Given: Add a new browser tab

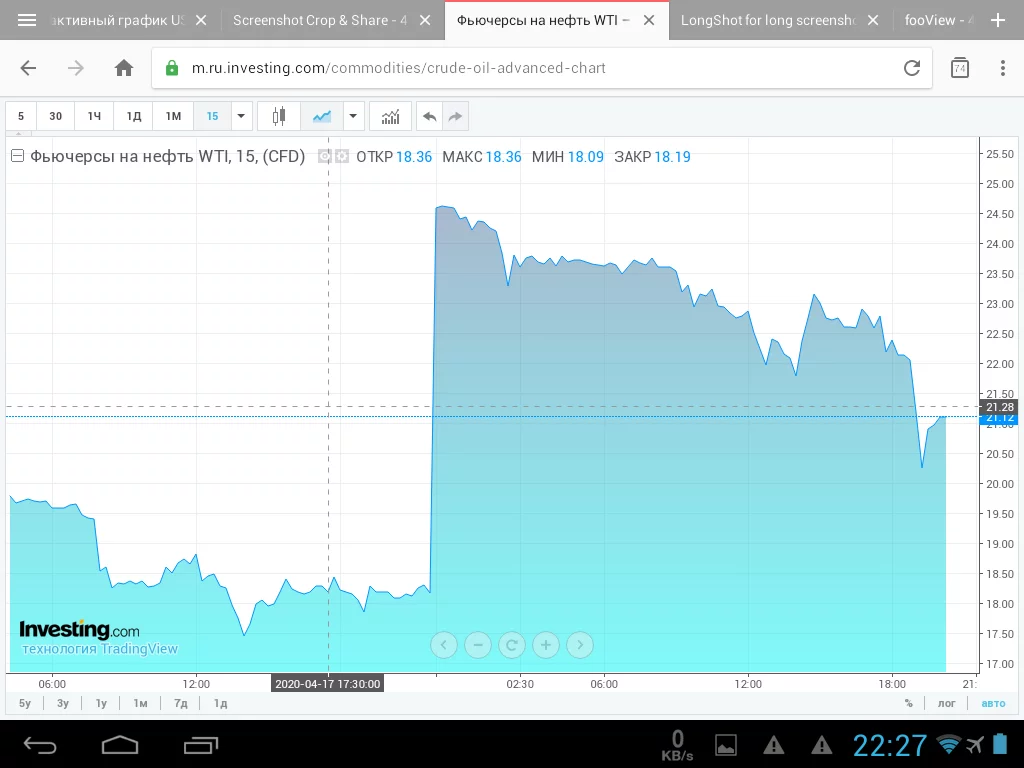Looking at the screenshot, I should pos(998,20).
